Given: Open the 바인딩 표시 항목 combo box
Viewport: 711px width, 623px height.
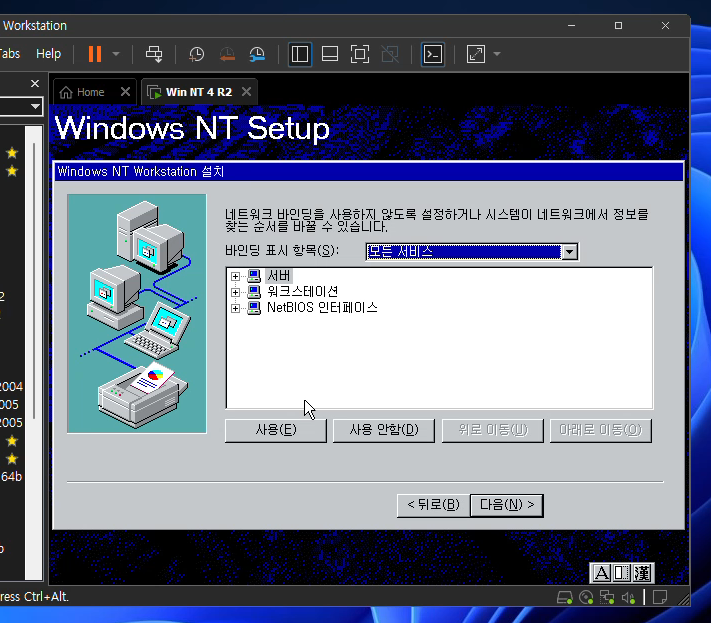Looking at the screenshot, I should (x=472, y=252).
